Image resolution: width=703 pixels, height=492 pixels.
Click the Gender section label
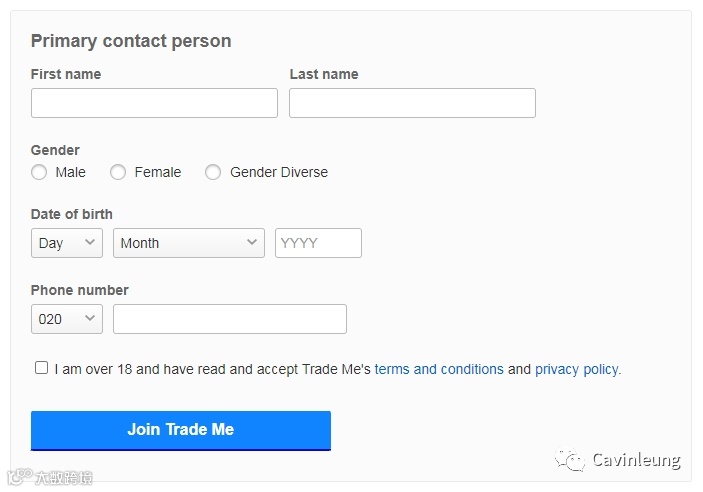click(55, 150)
